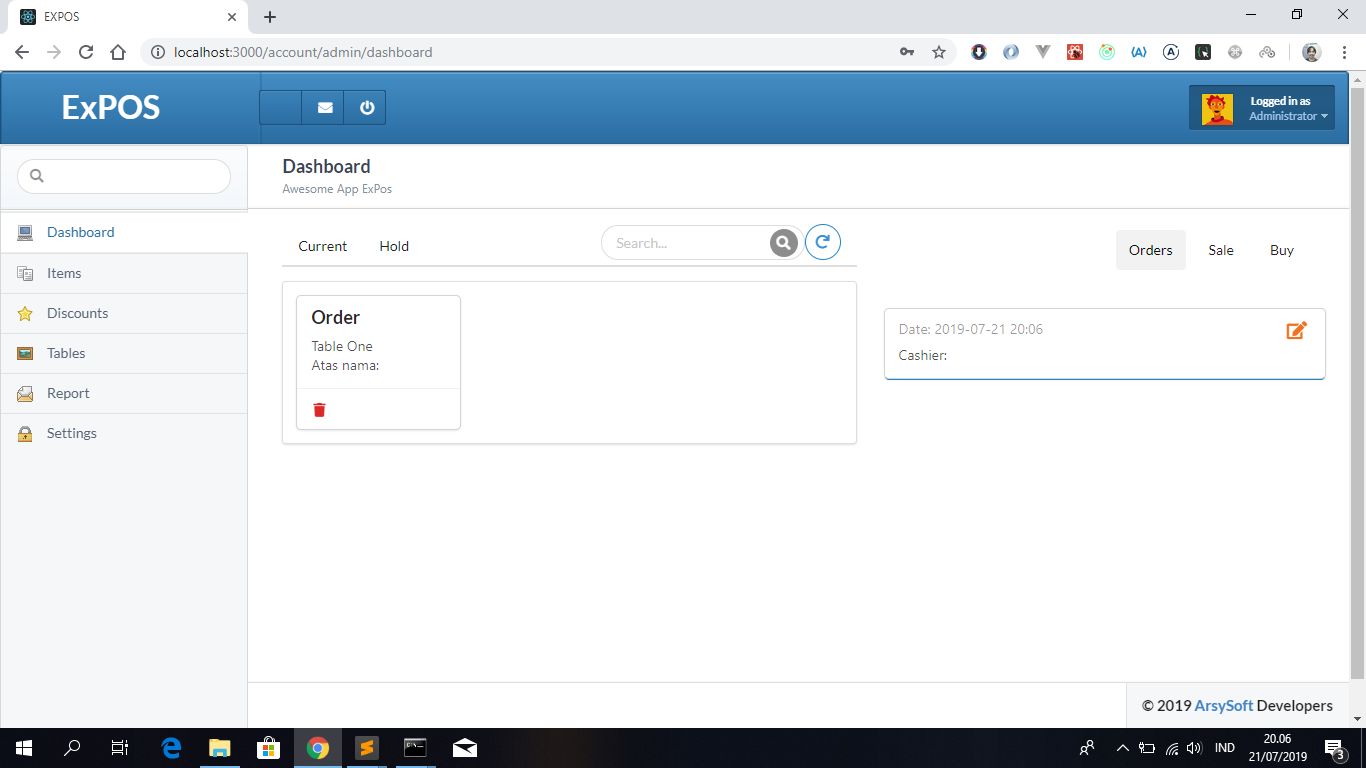Click the magnifier button in Search field

click(x=784, y=243)
